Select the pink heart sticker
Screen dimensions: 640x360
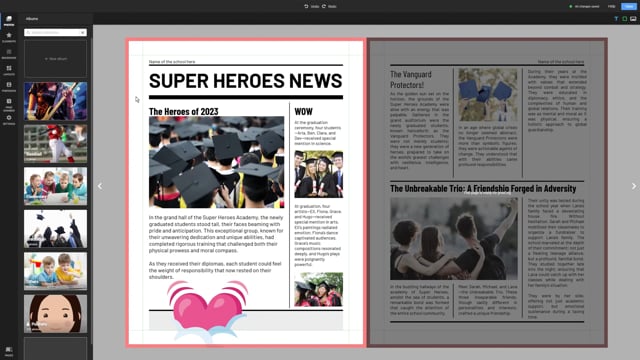coord(207,311)
